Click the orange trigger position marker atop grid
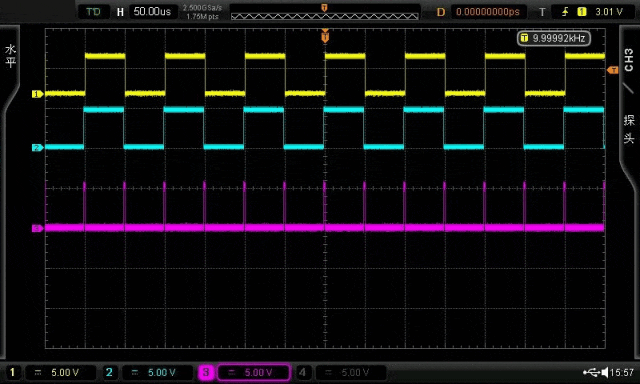The height and width of the screenshot is (384, 640). (325, 37)
